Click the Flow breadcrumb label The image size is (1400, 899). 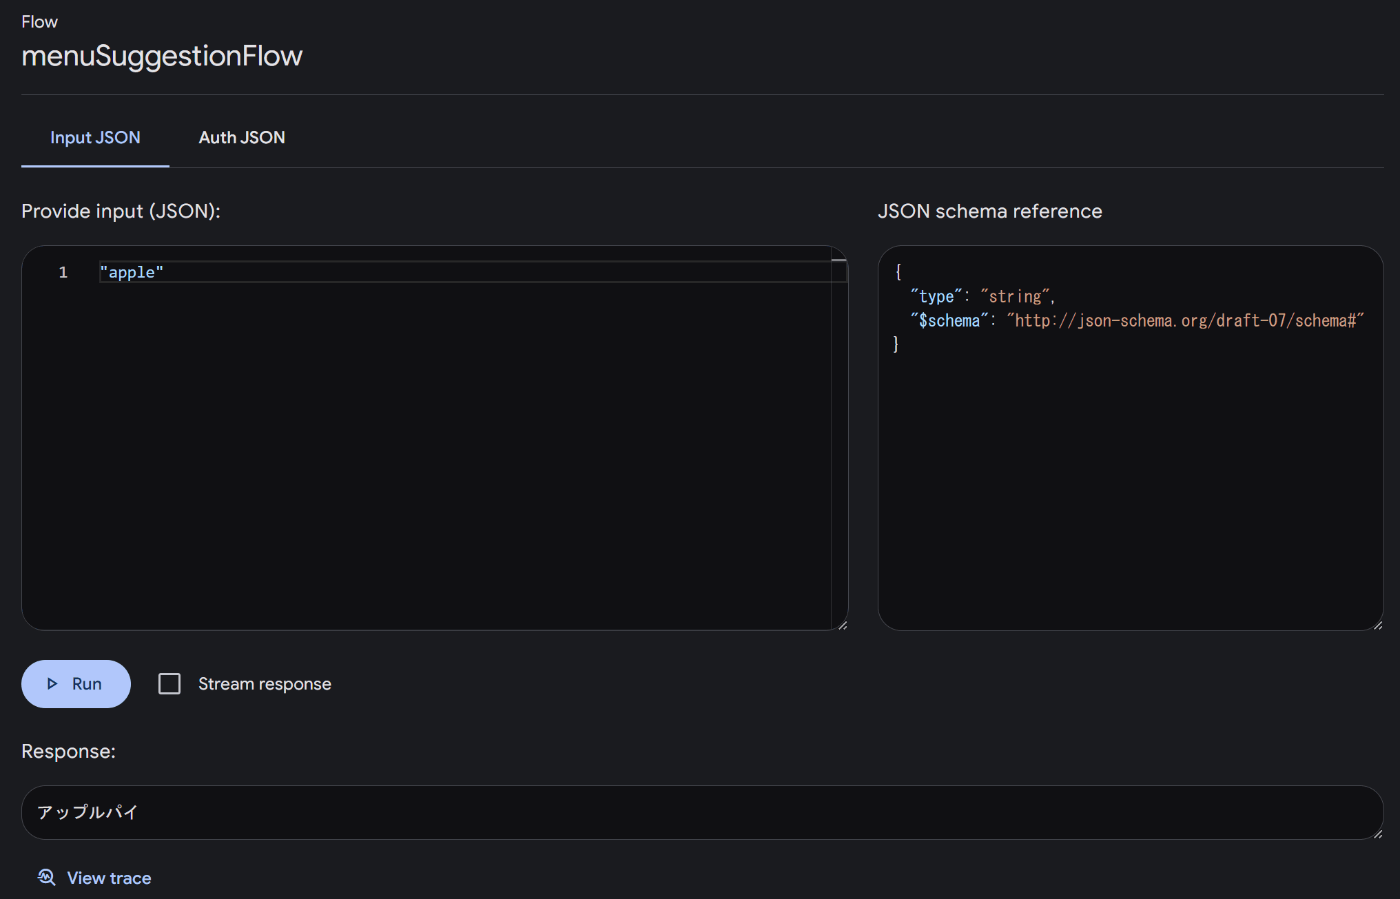(x=40, y=22)
